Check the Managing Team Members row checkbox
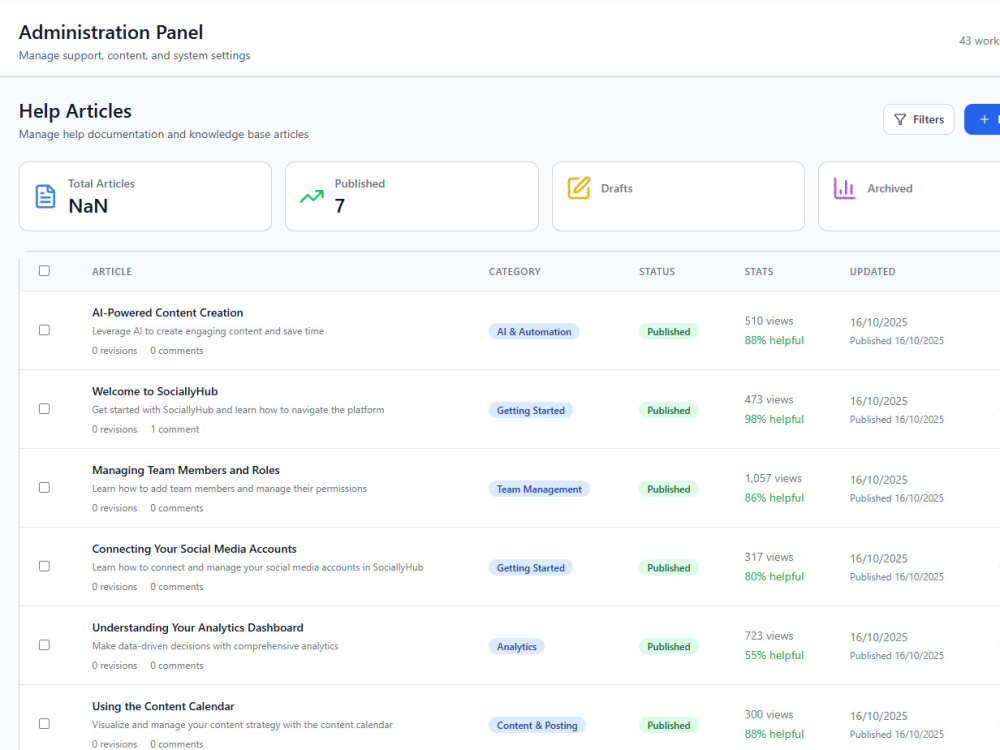Image resolution: width=1000 pixels, height=750 pixels. 44,487
